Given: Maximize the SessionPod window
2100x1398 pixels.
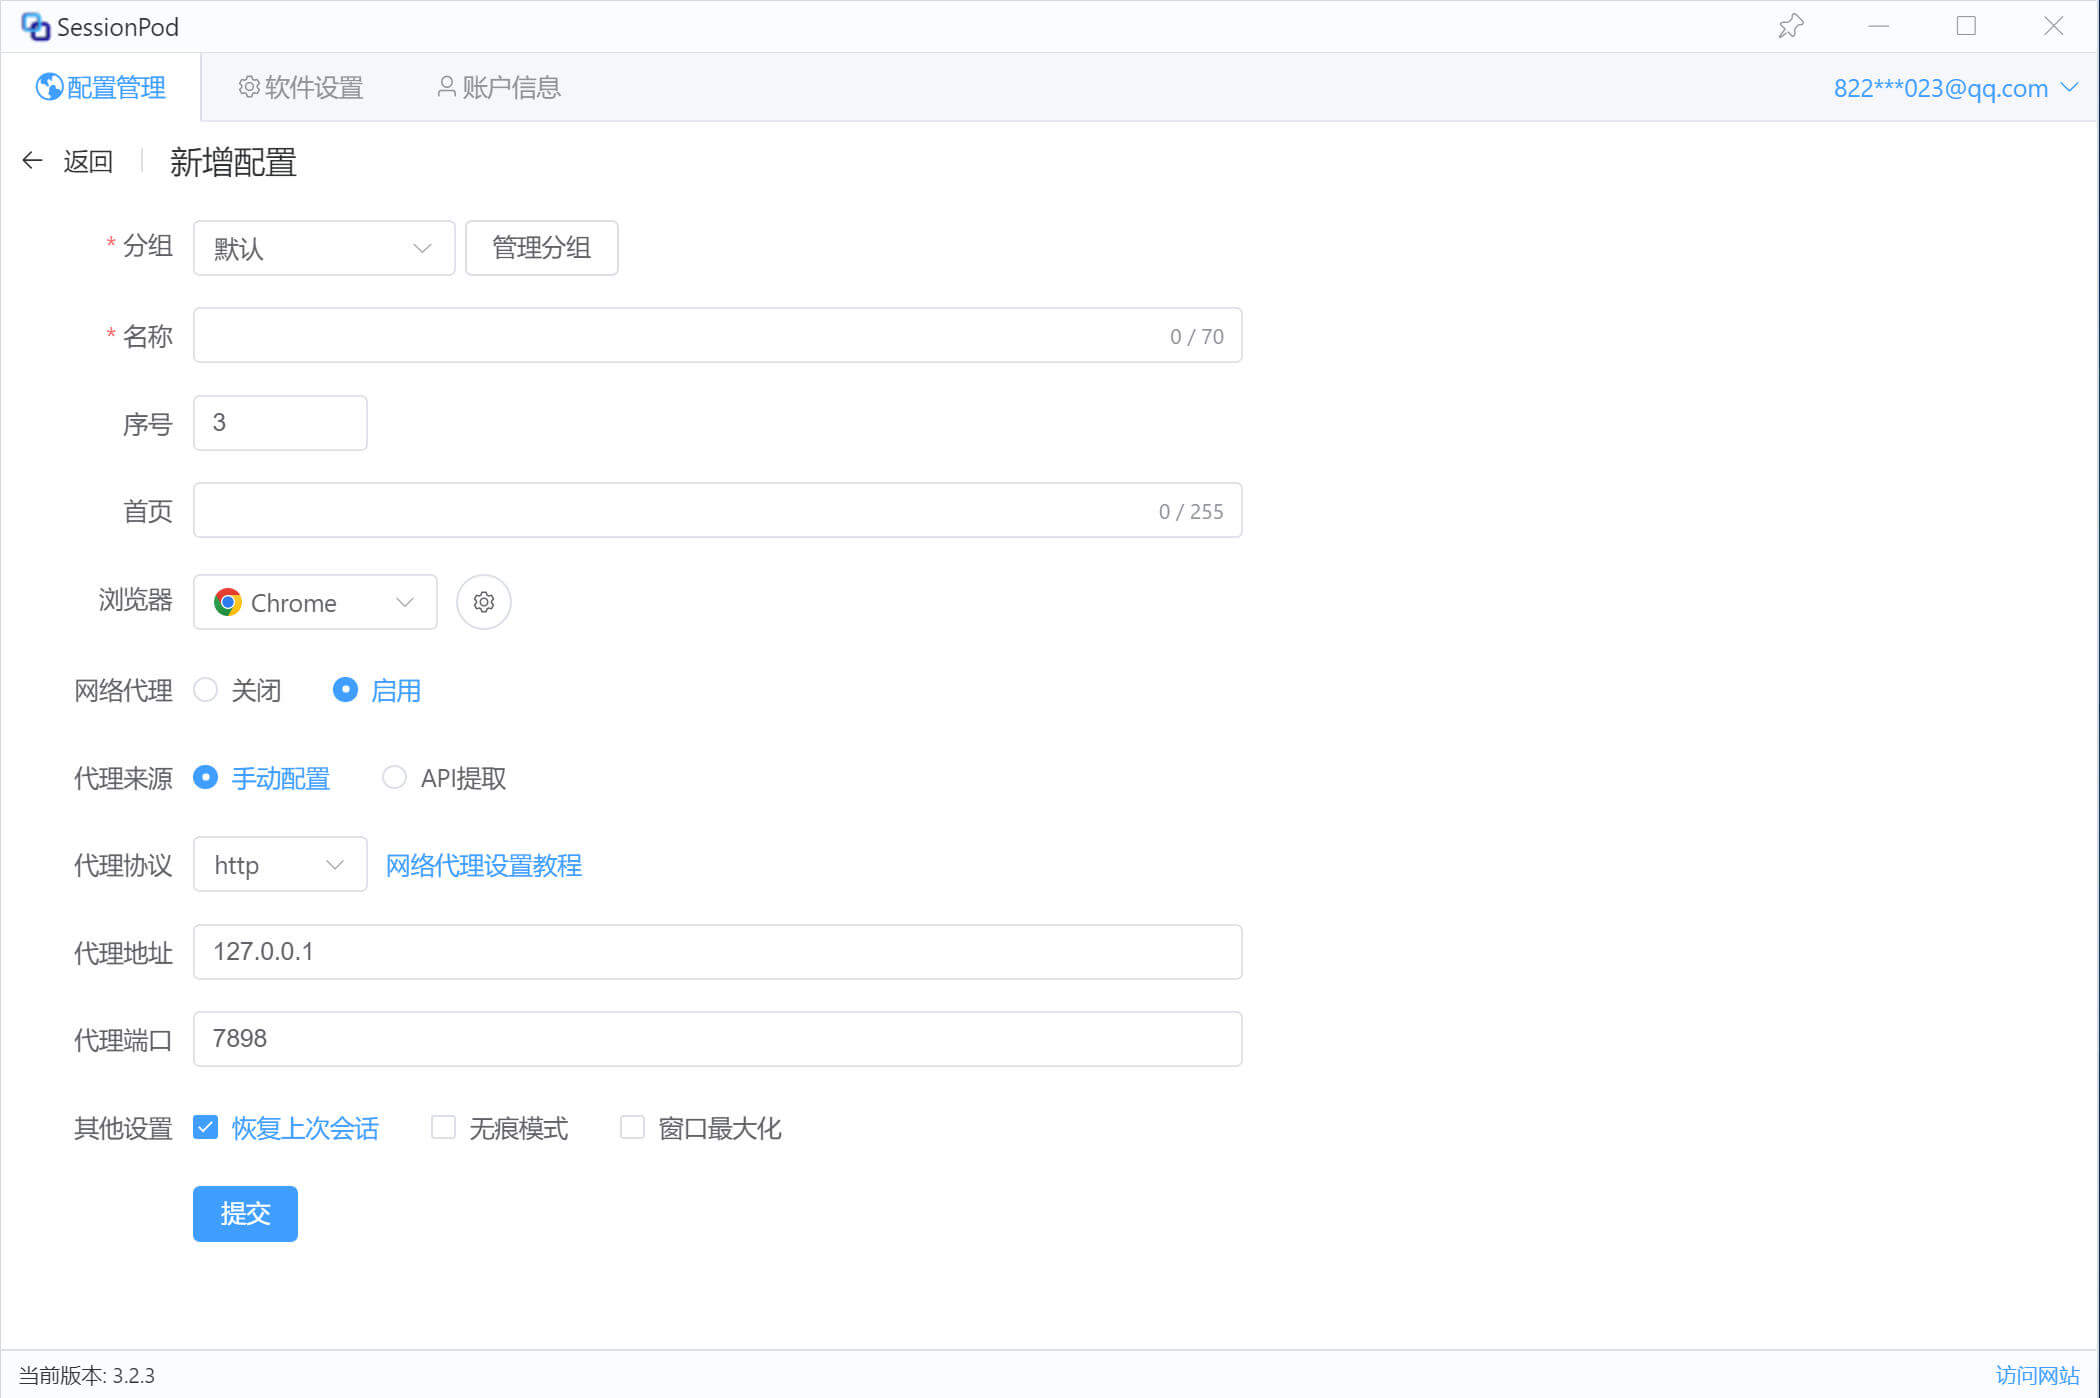Looking at the screenshot, I should coord(1966,26).
